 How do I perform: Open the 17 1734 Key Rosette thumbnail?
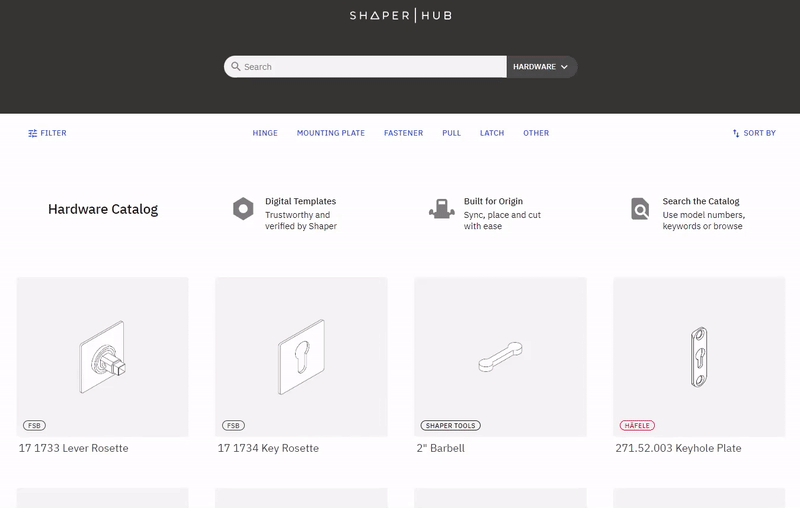click(302, 357)
